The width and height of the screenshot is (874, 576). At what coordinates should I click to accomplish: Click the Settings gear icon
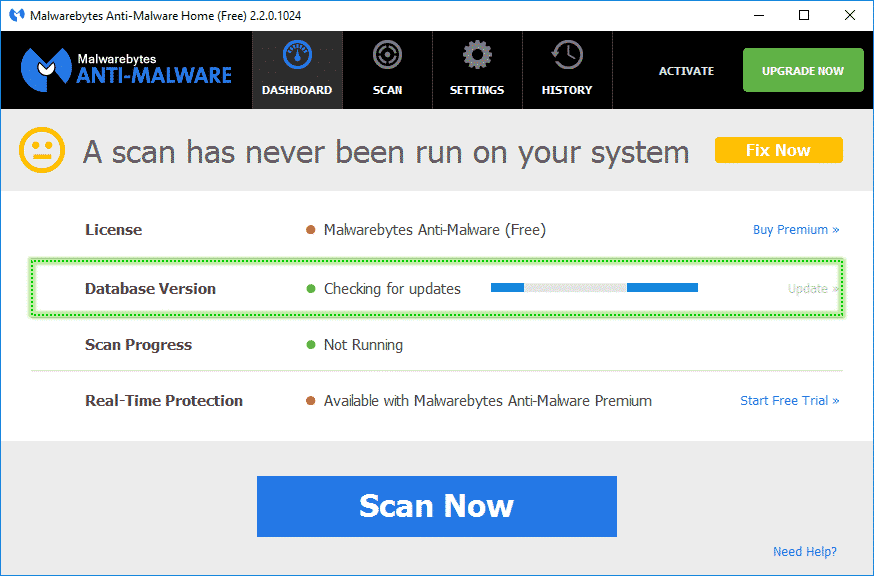tap(477, 55)
